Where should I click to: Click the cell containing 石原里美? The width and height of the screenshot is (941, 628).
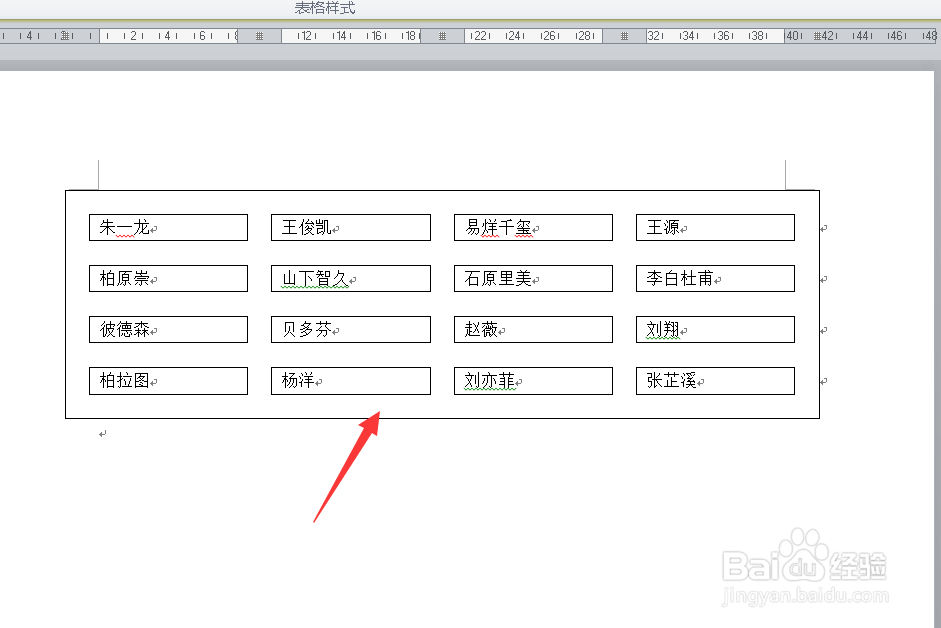coord(533,279)
